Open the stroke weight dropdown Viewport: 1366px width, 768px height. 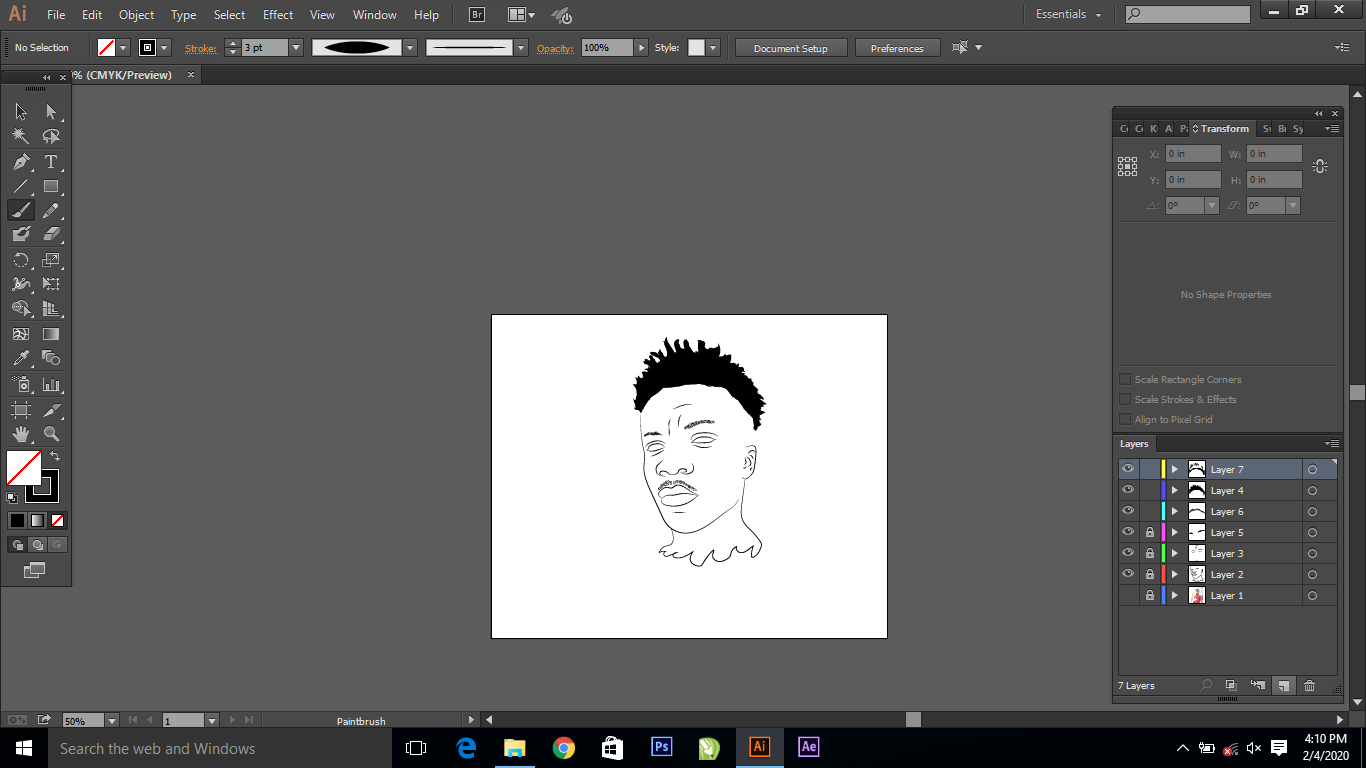(296, 48)
